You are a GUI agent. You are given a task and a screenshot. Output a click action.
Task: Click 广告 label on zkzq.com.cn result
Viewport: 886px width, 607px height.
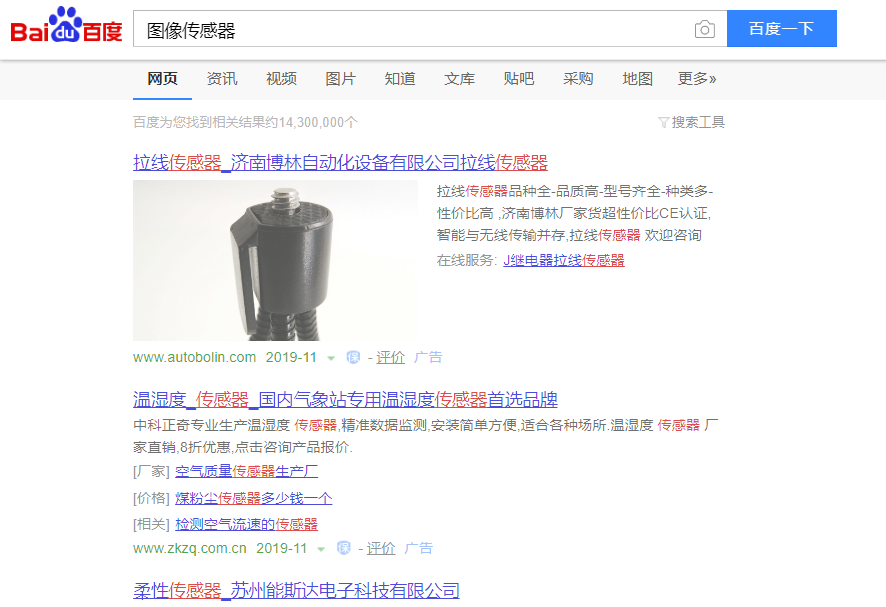(x=419, y=548)
